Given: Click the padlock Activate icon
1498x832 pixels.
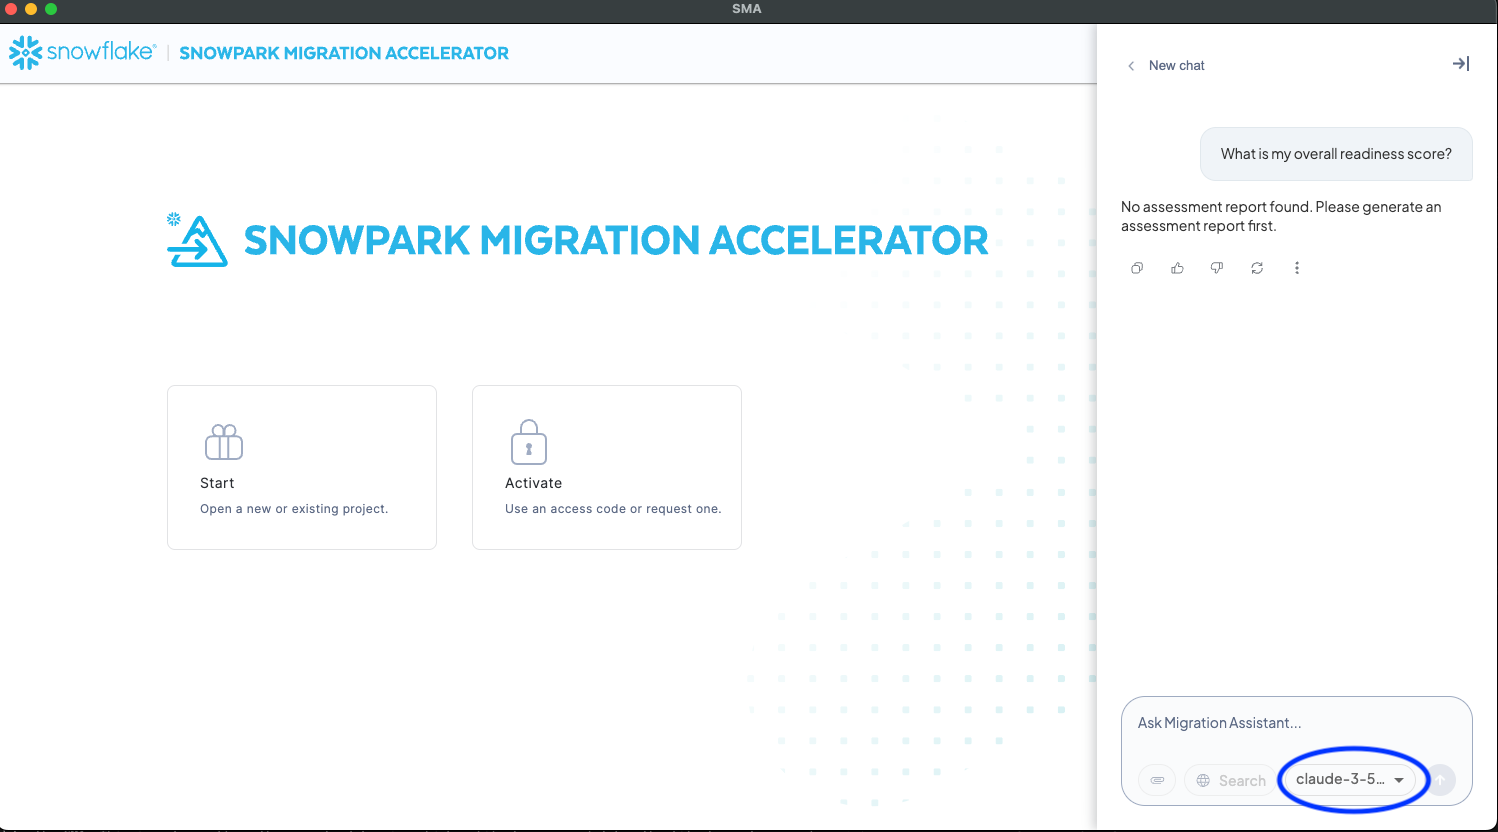Looking at the screenshot, I should point(528,442).
